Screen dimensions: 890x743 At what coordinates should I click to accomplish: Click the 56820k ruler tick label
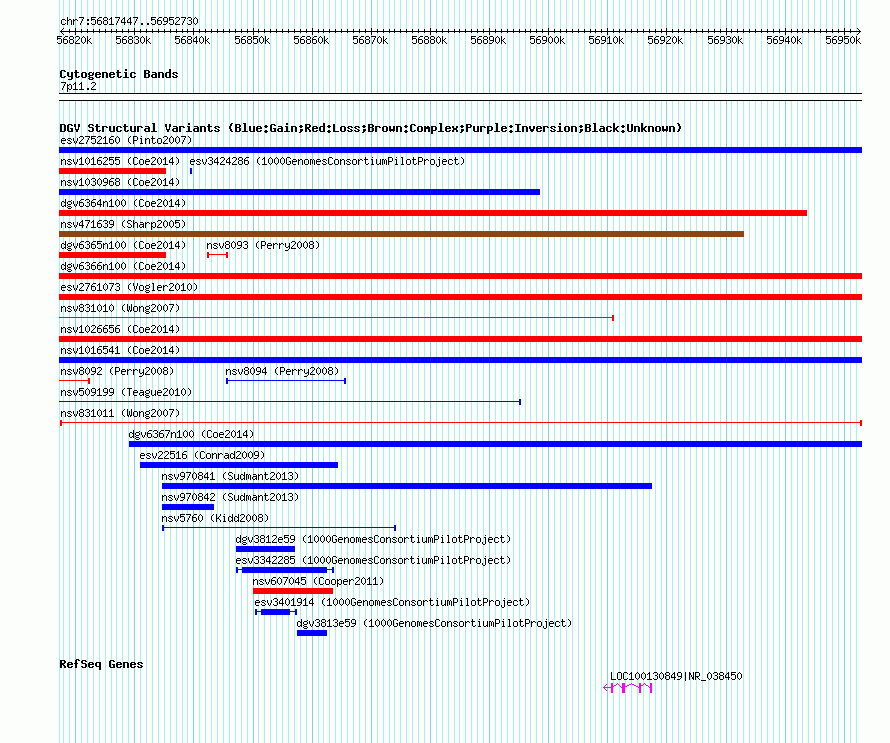tap(74, 40)
